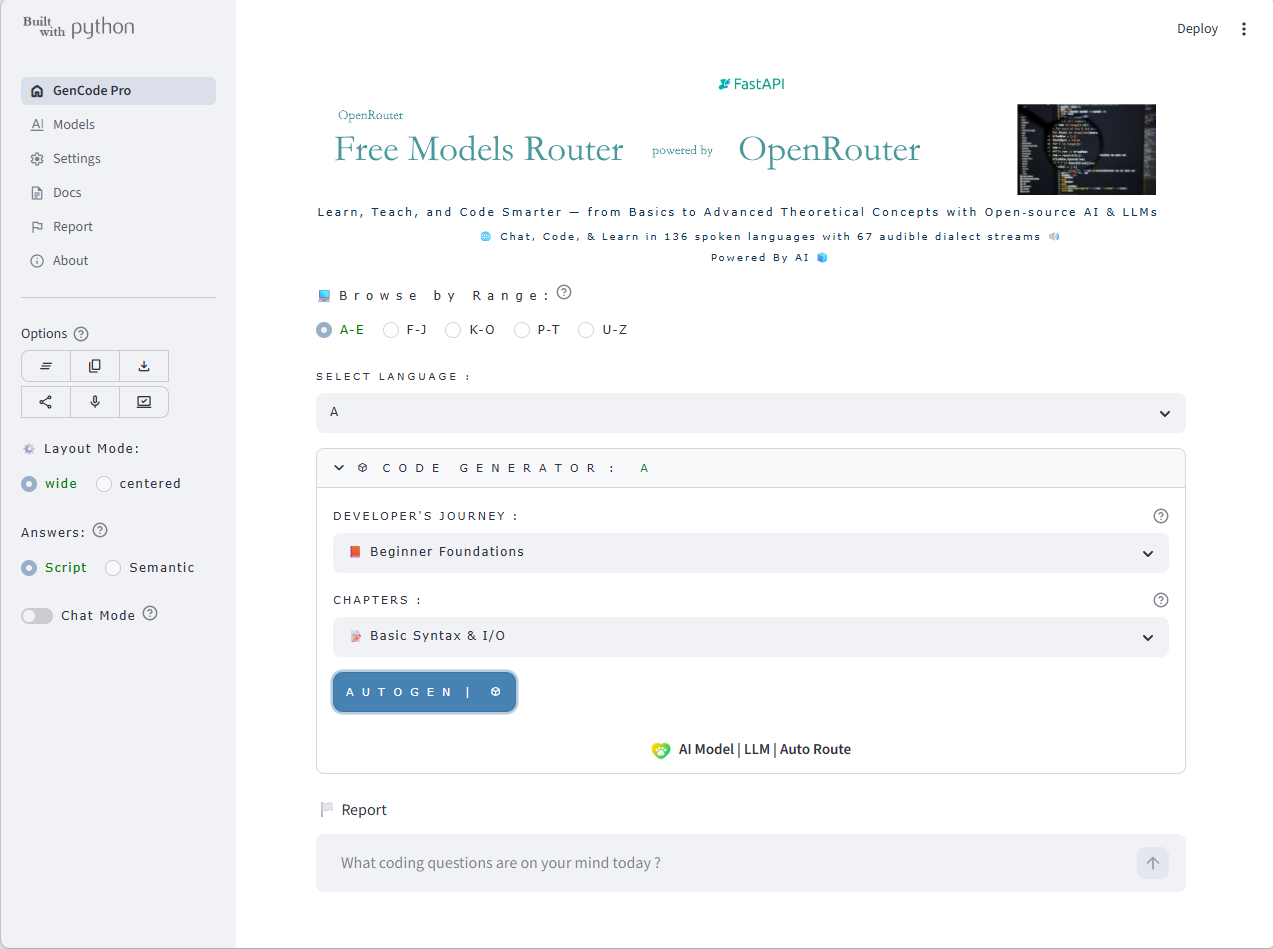Select Semantic answers option
This screenshot has width=1273, height=949.
point(150,568)
